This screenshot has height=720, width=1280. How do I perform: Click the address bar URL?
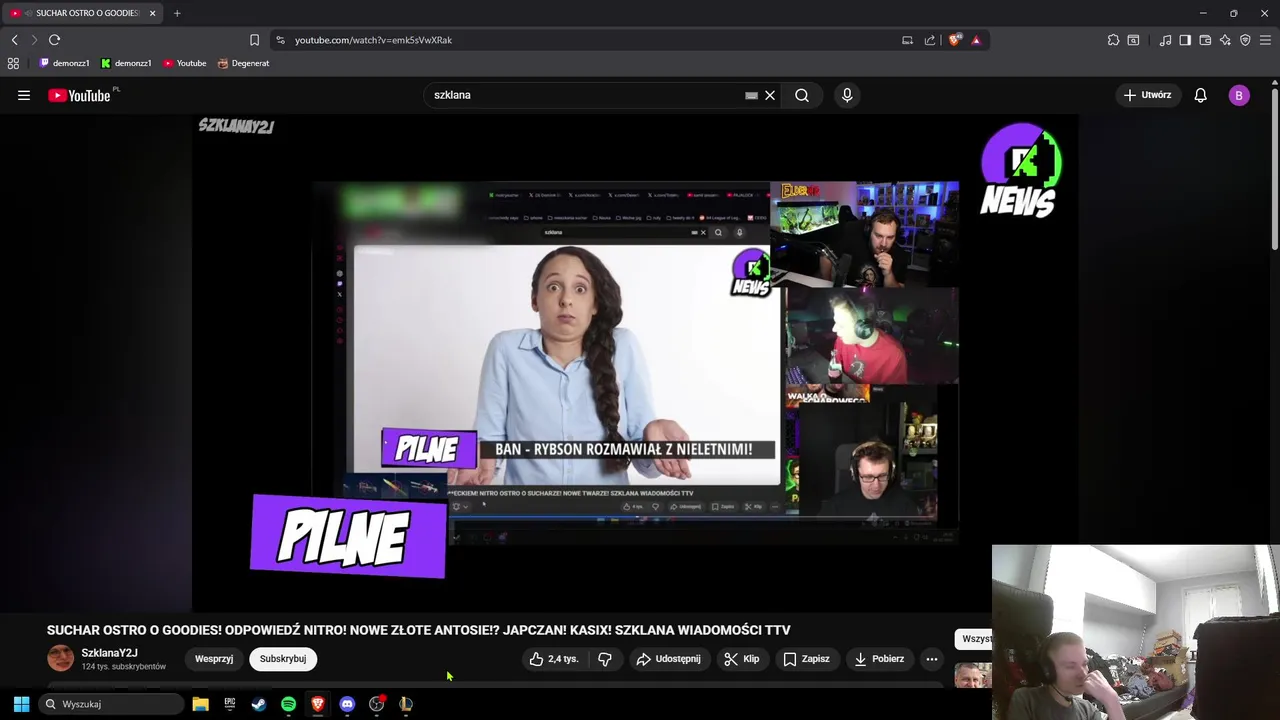[x=373, y=40]
